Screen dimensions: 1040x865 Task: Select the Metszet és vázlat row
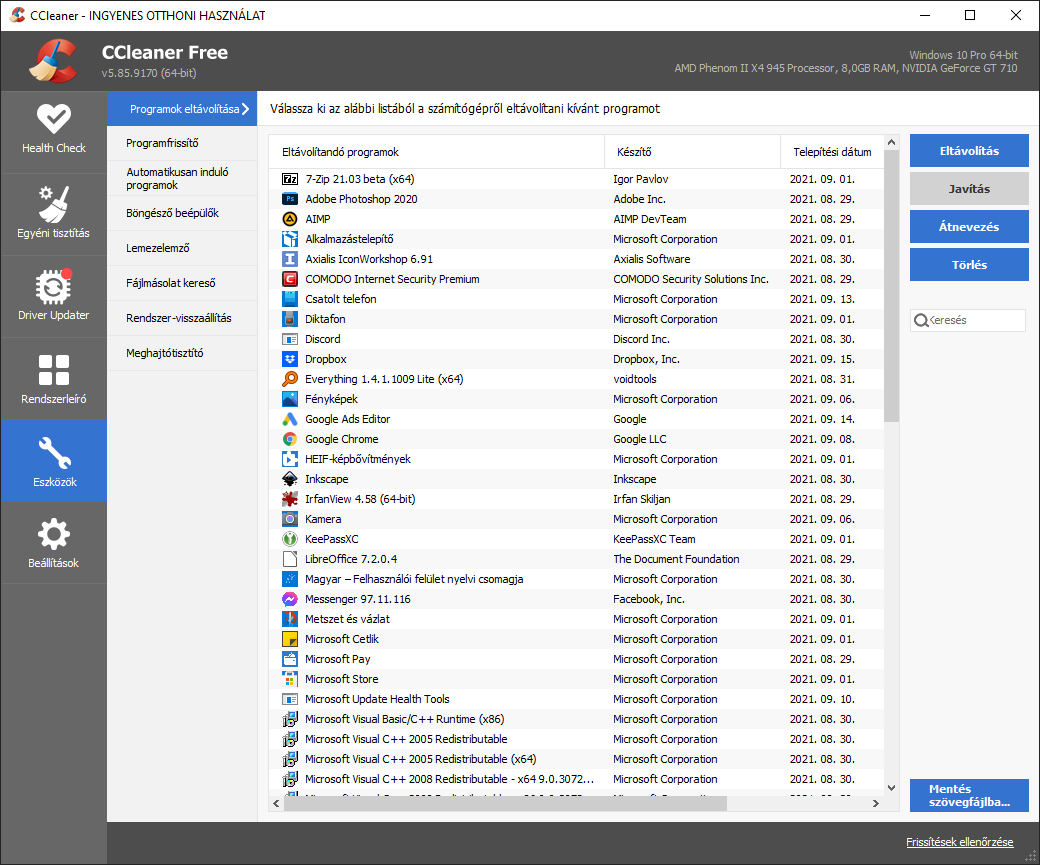(576, 619)
